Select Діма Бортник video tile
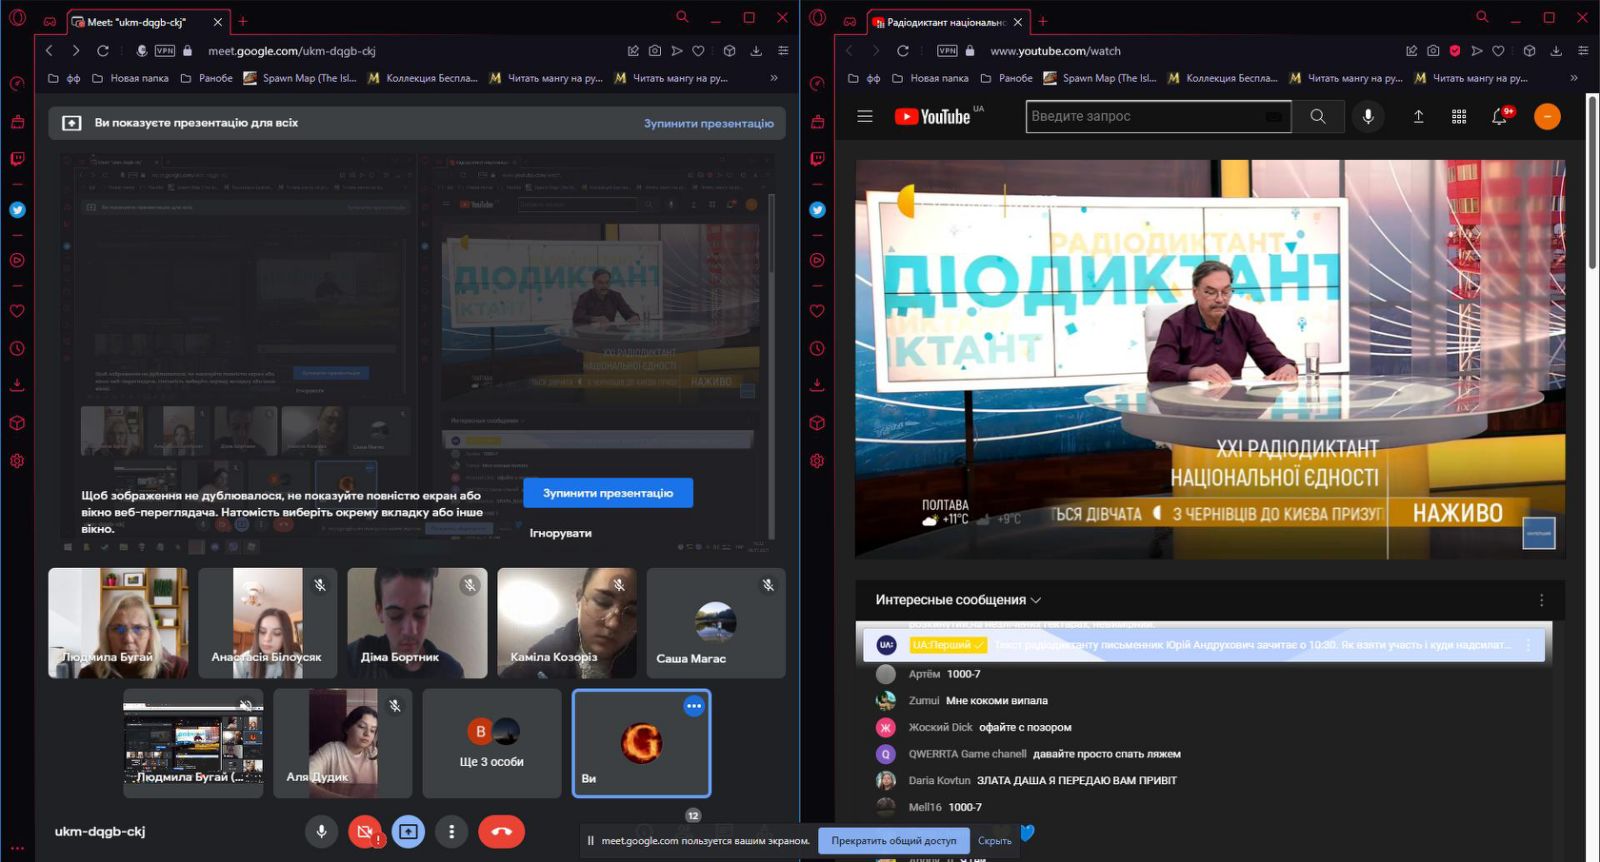The image size is (1600, 862). coord(417,622)
